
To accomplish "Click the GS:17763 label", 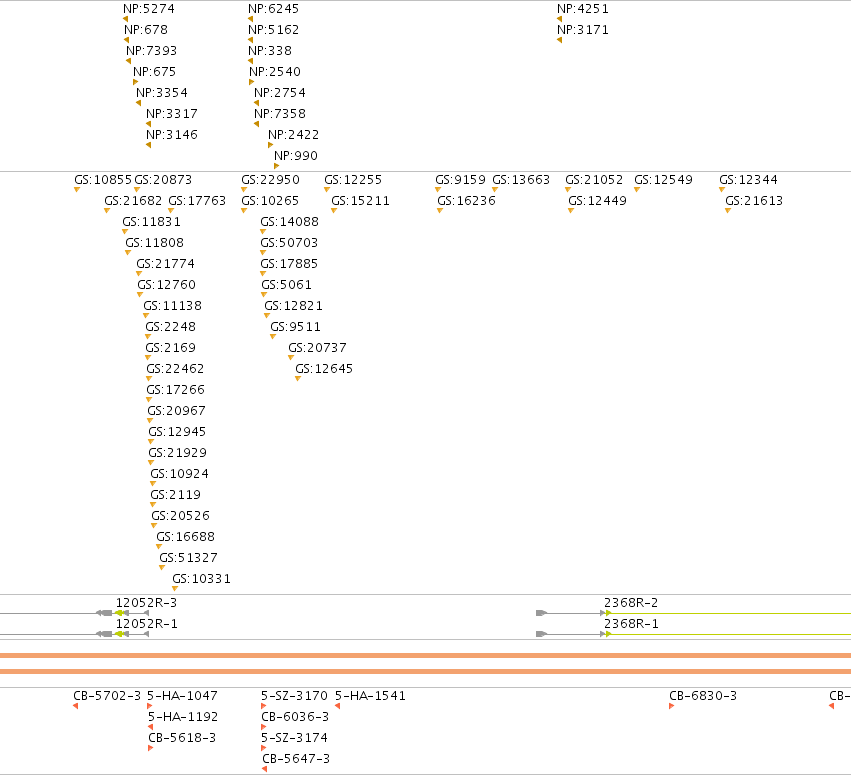I will click(197, 201).
